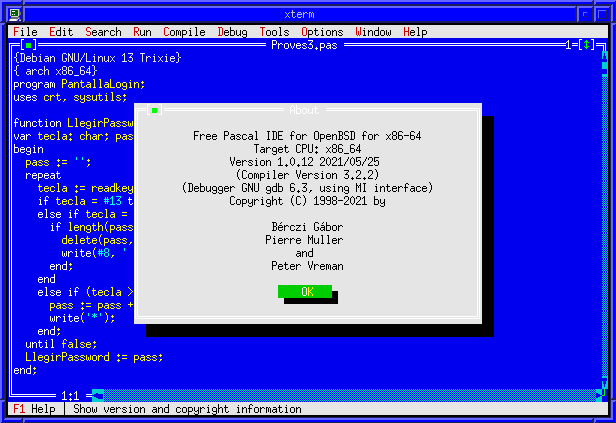Click the 'Free Pascal IDE for OpenBSD' line

tap(307, 136)
